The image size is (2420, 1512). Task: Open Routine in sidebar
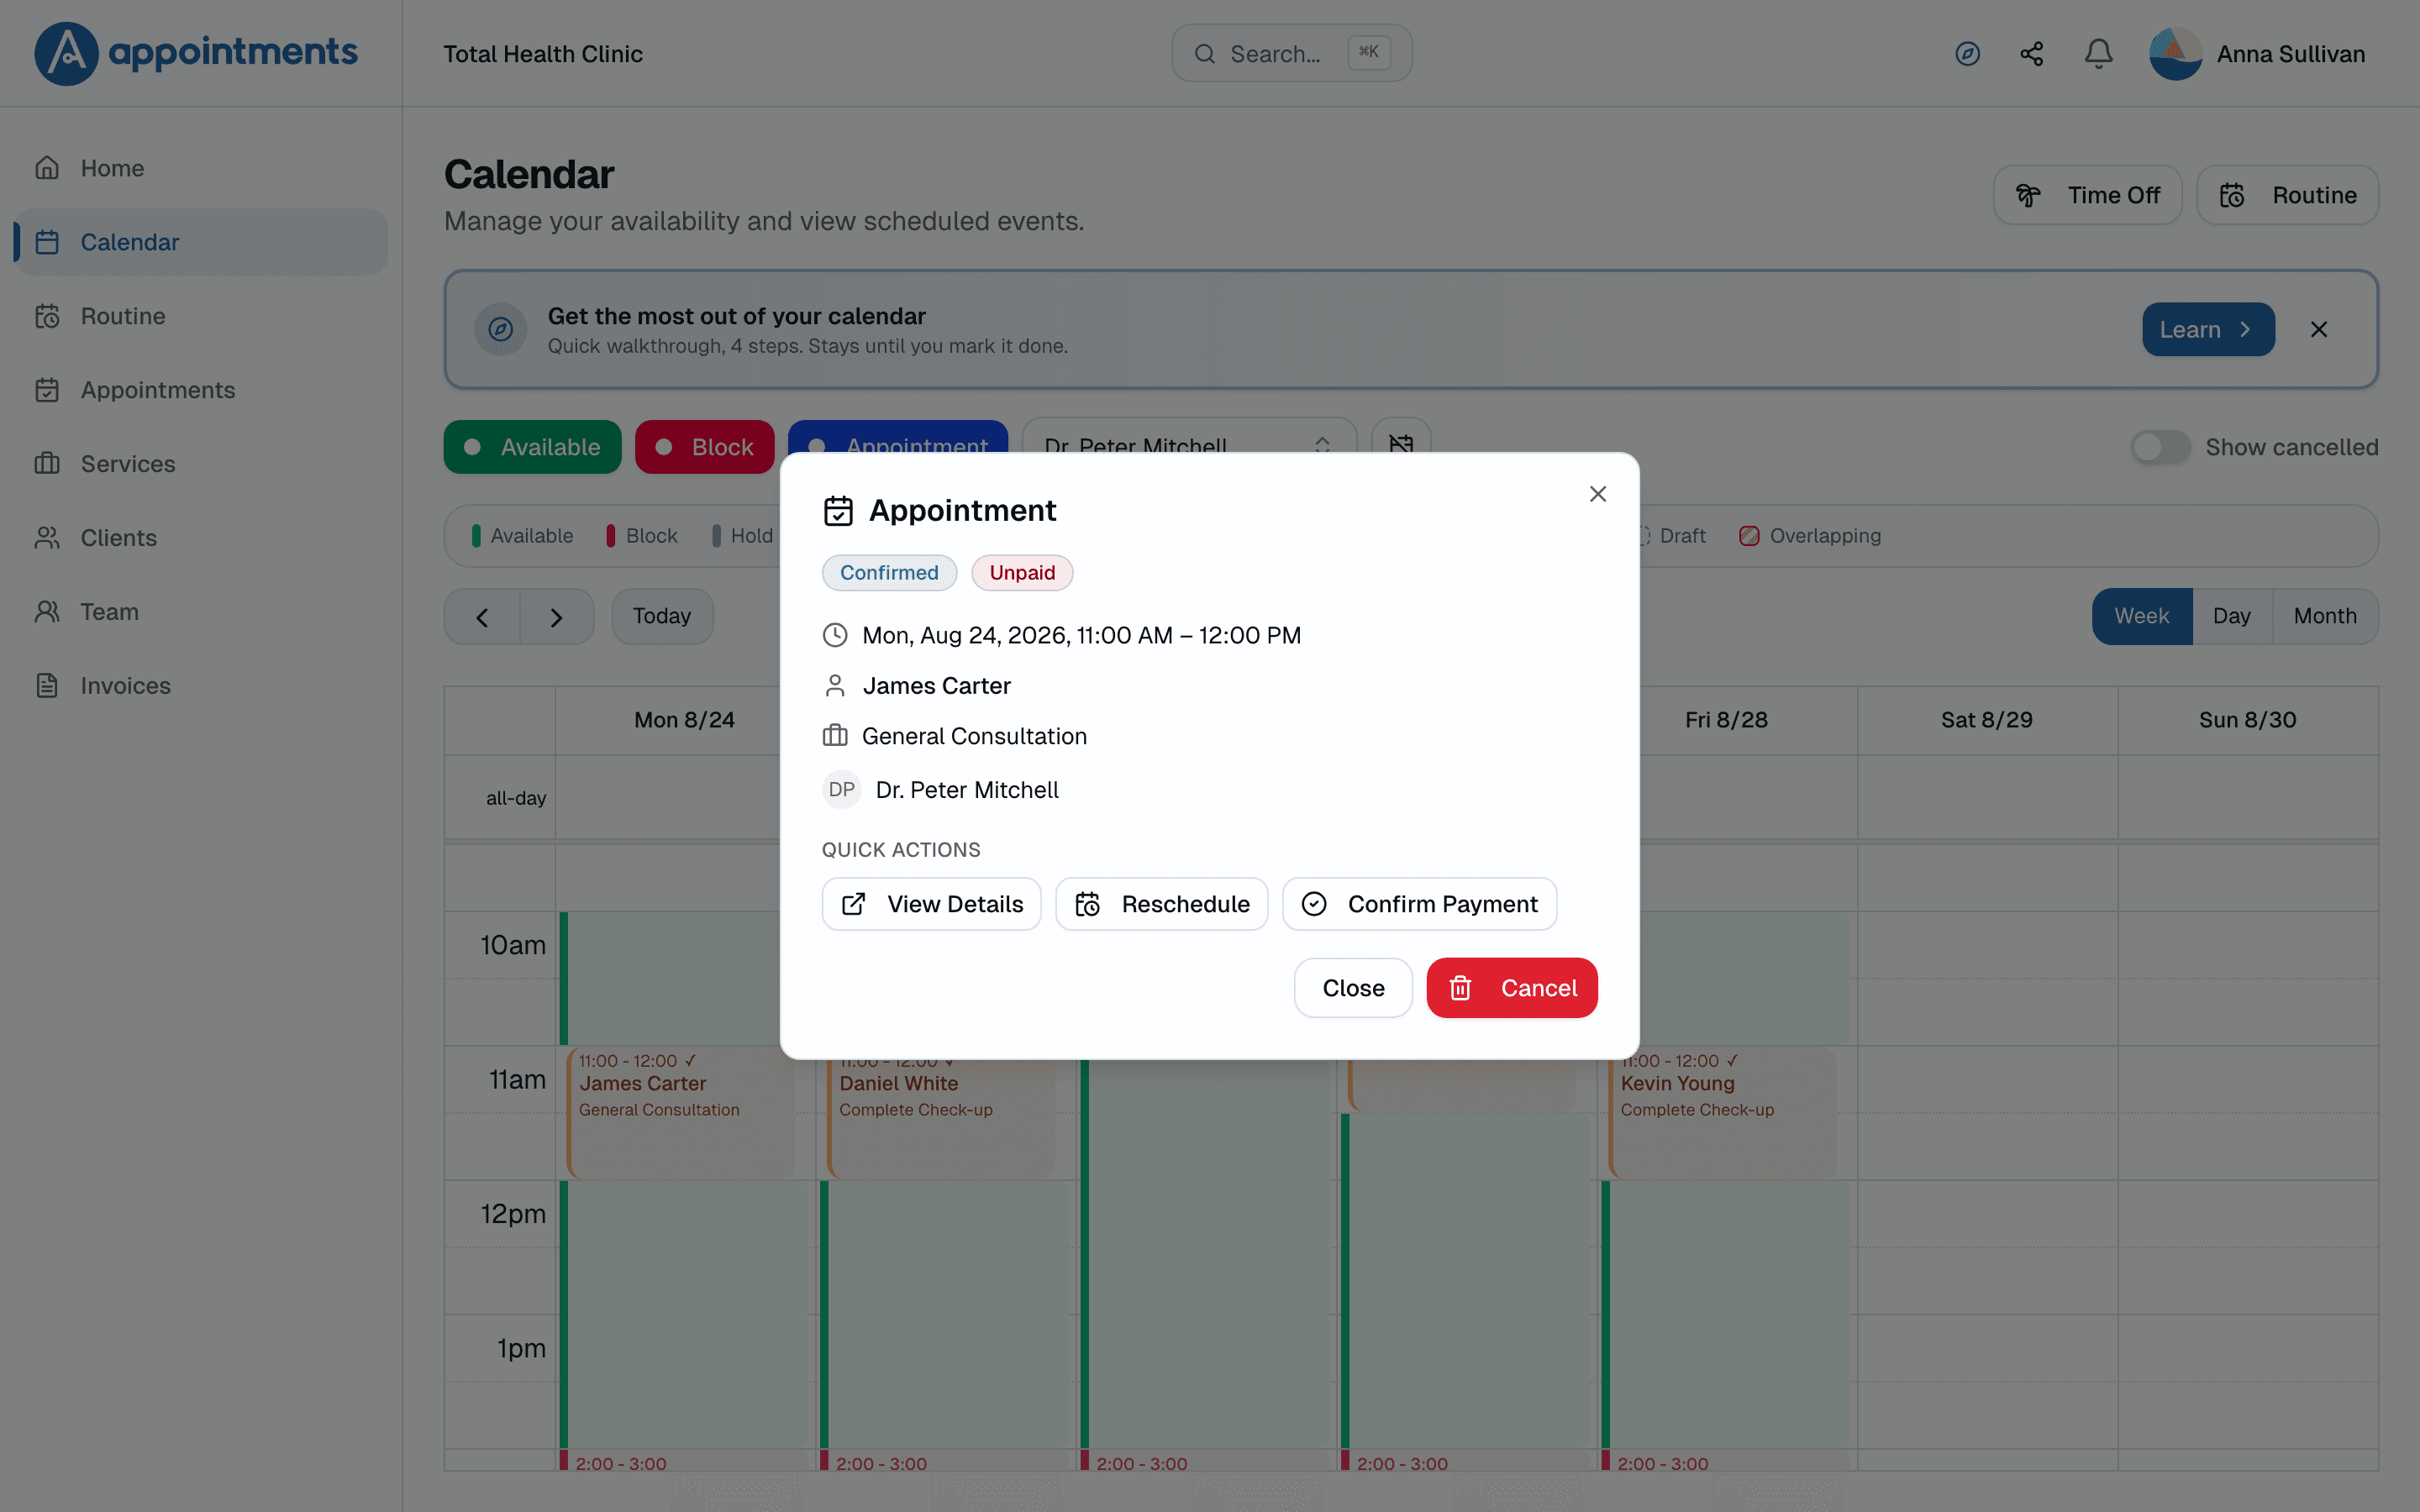201,316
